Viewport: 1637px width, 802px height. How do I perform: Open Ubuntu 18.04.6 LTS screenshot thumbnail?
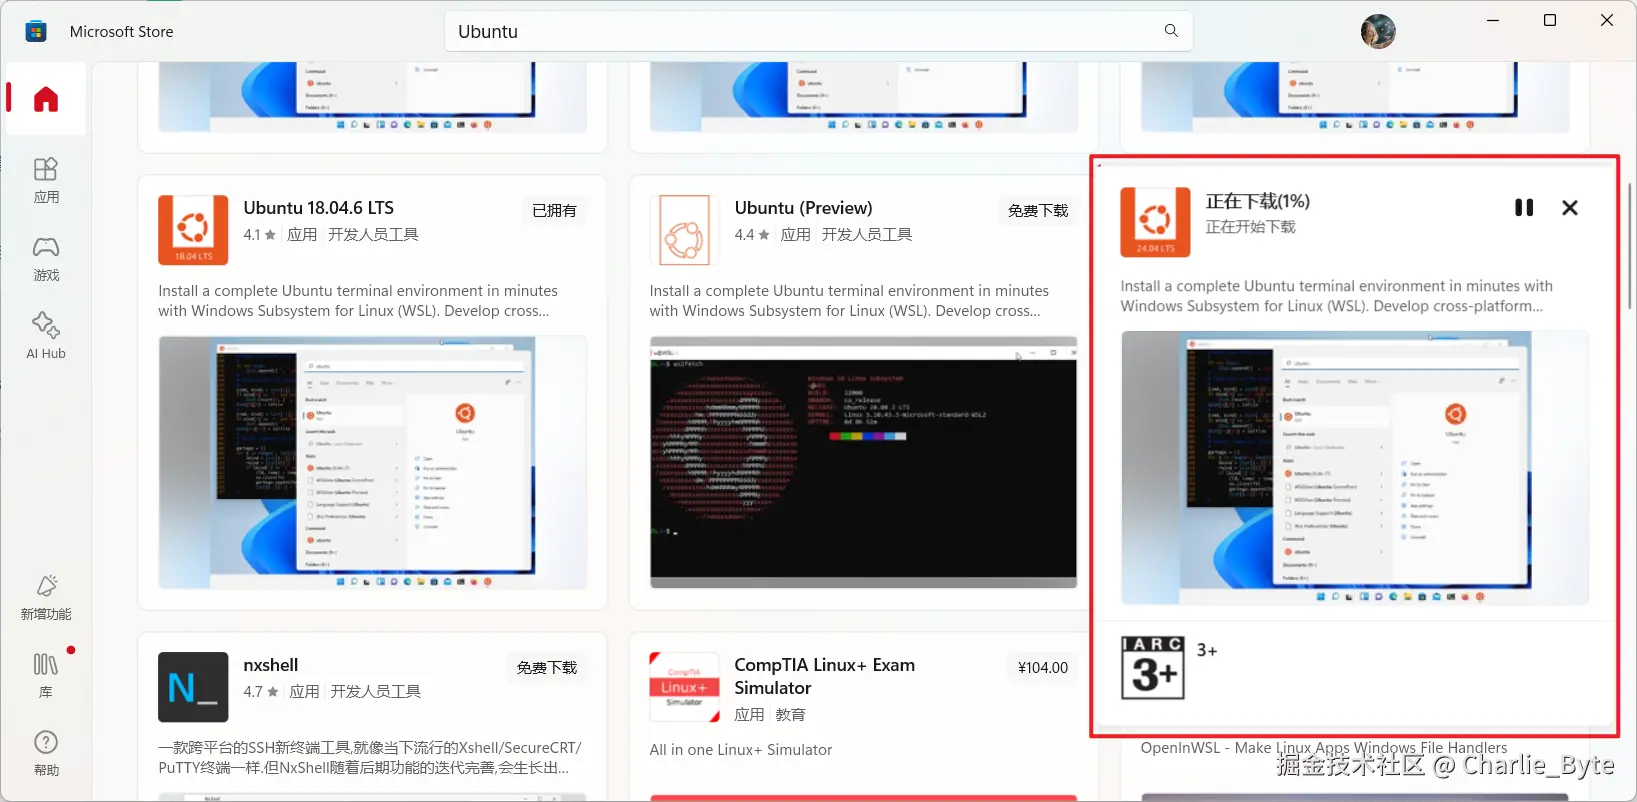pos(372,463)
